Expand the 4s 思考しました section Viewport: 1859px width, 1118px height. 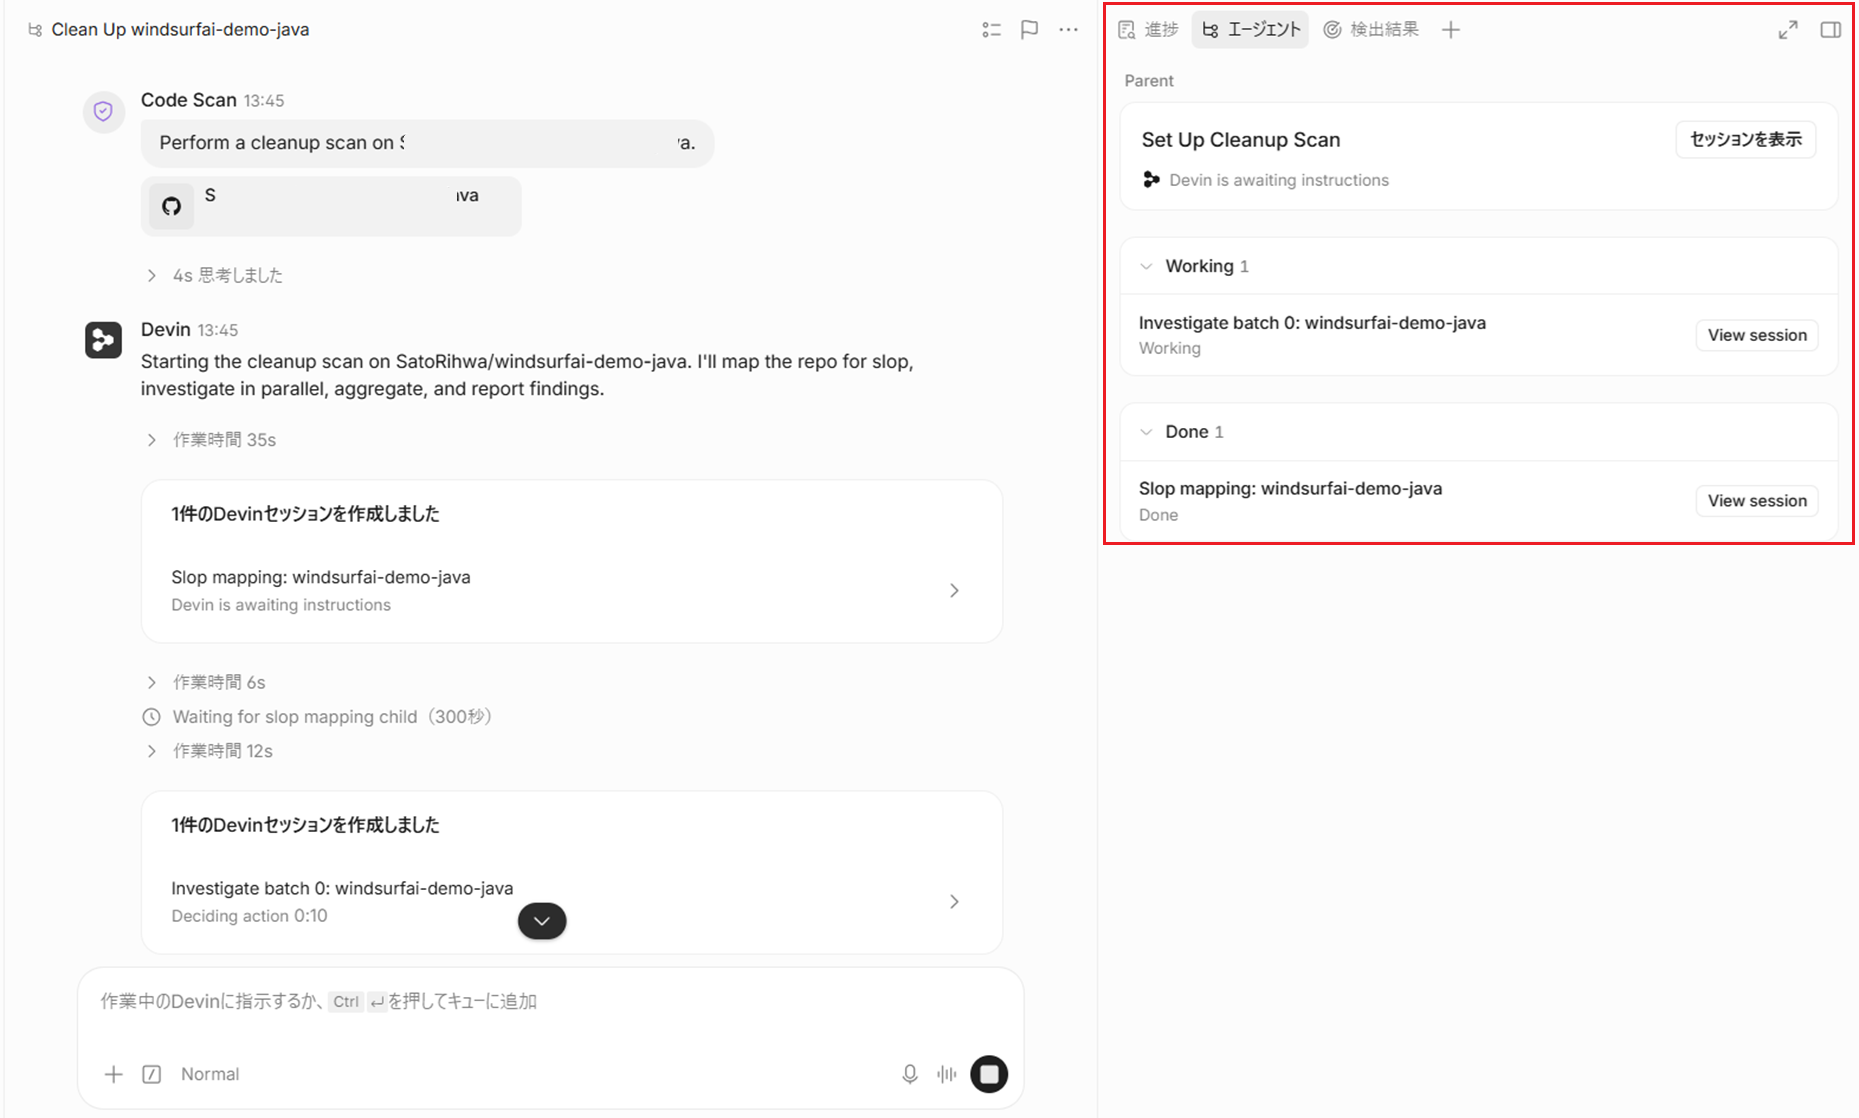[215, 275]
